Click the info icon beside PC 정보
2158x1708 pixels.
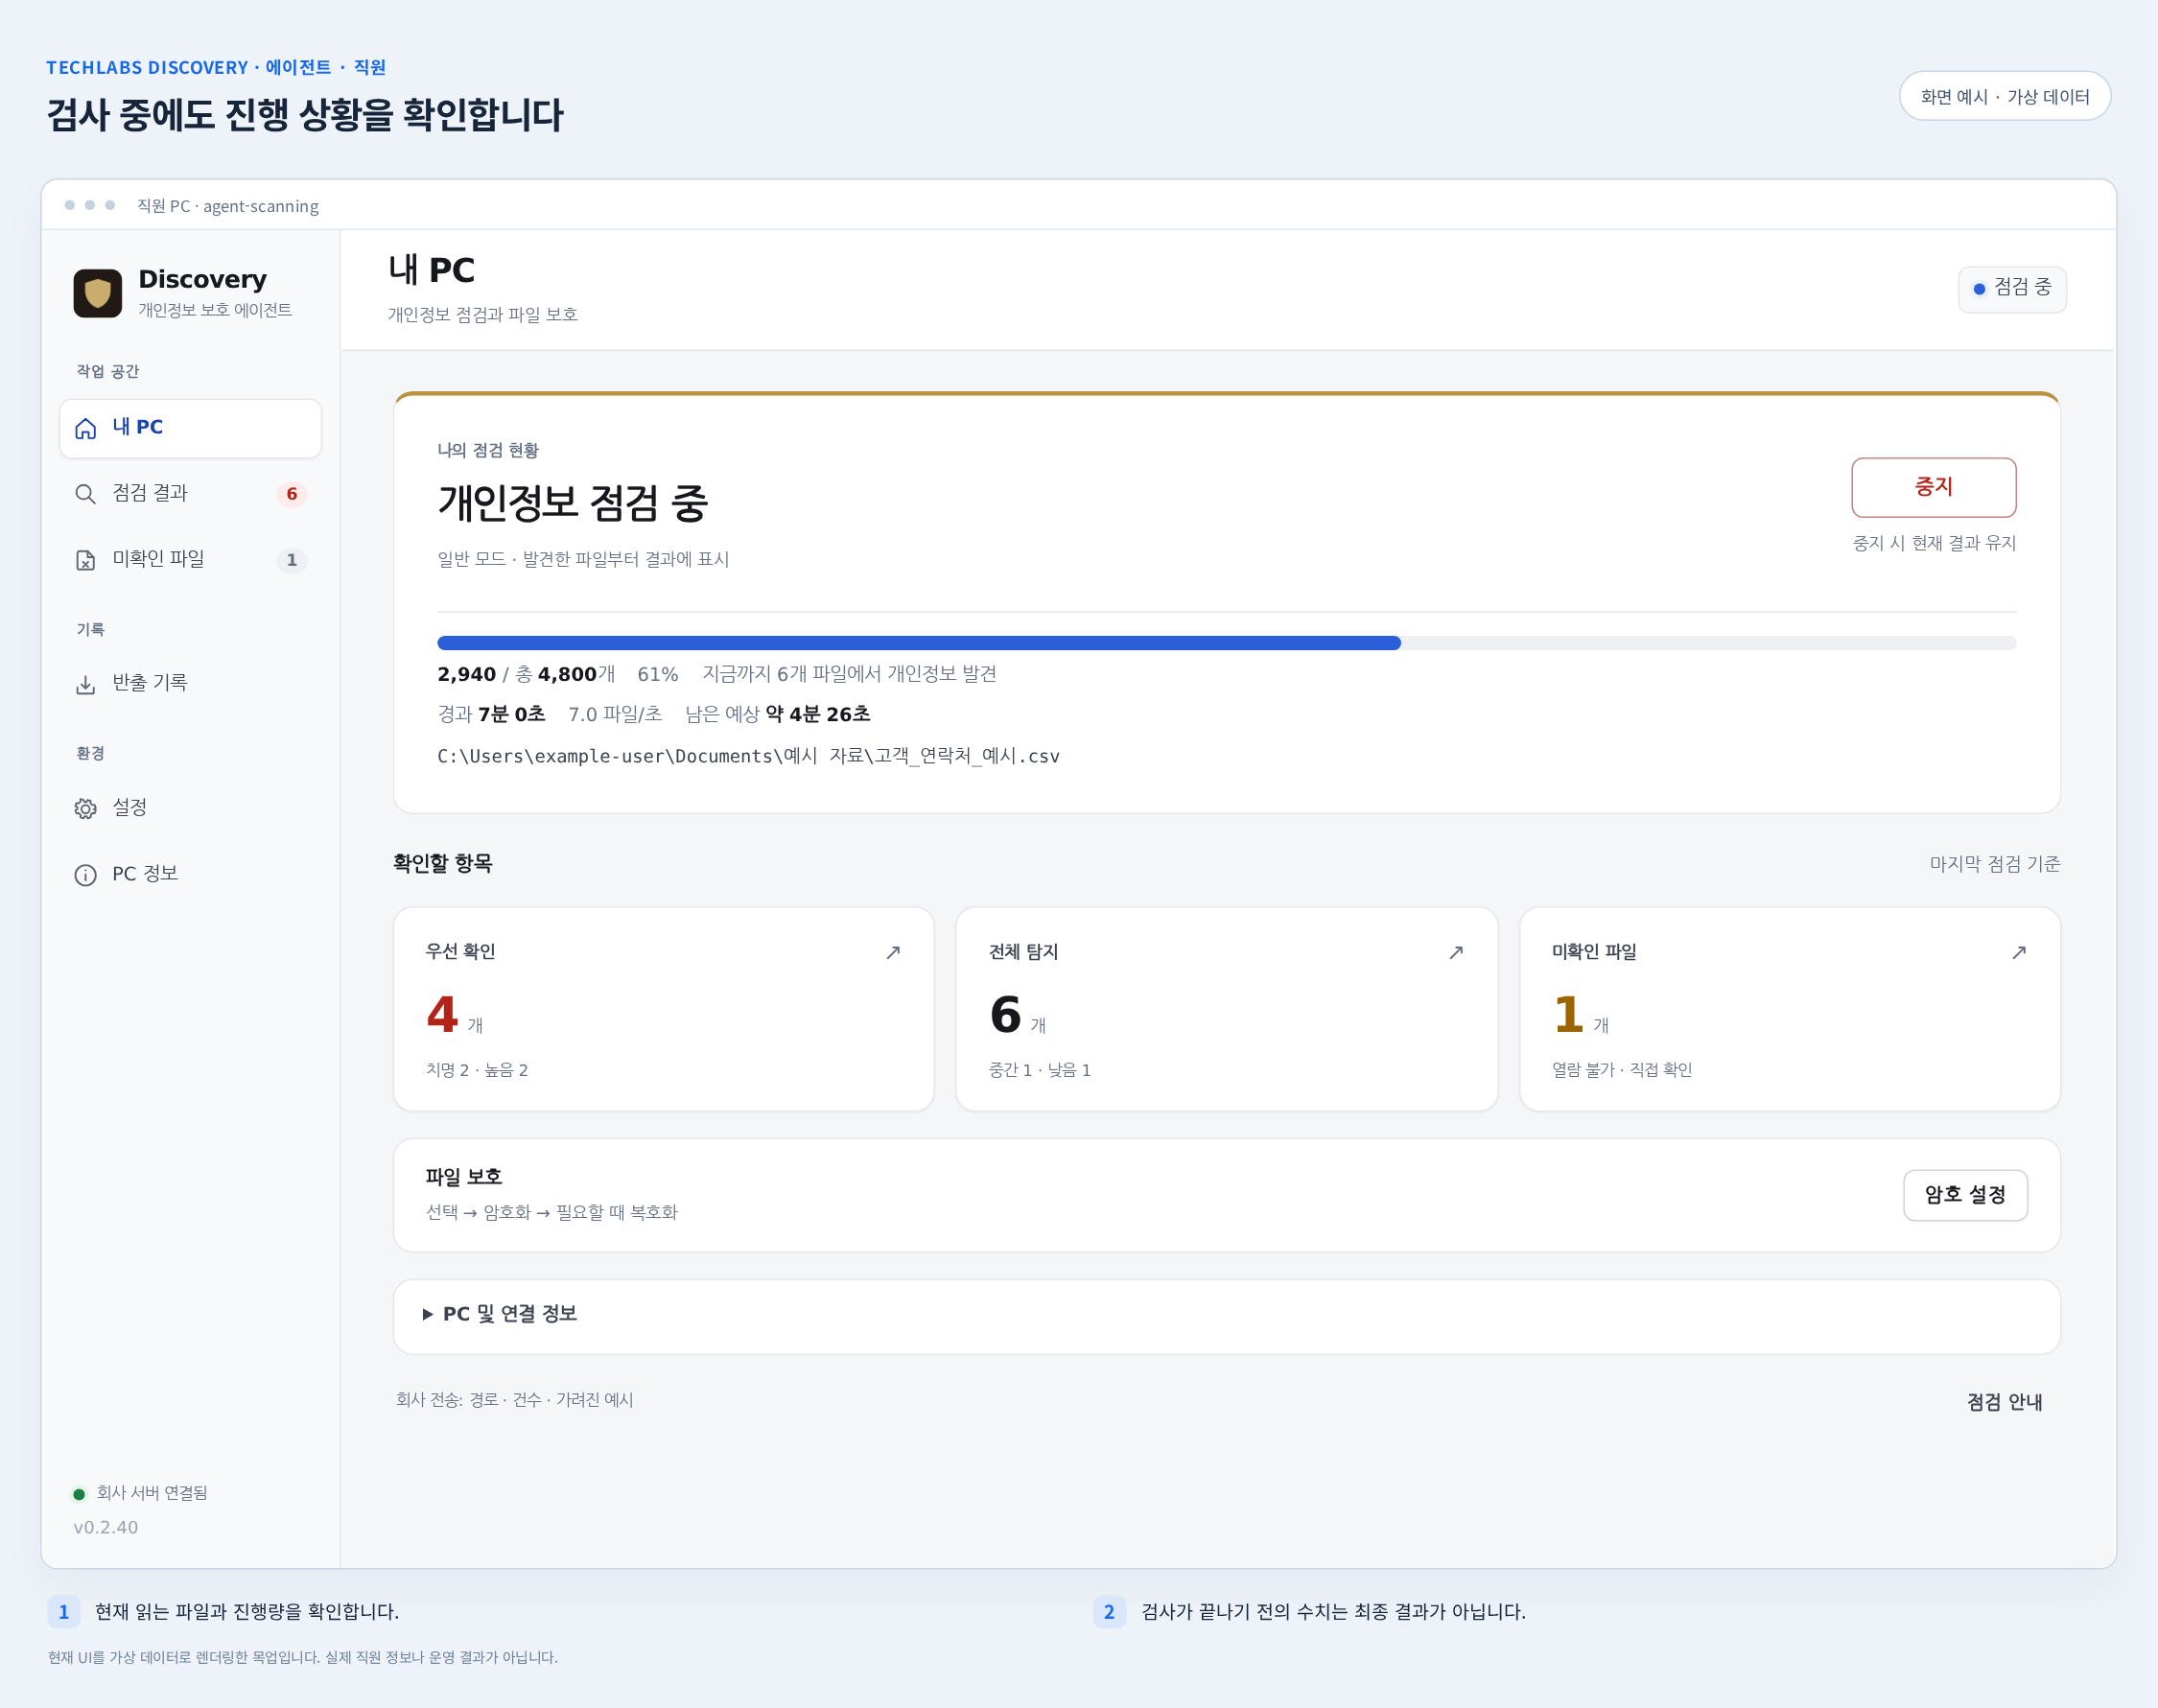(86, 875)
